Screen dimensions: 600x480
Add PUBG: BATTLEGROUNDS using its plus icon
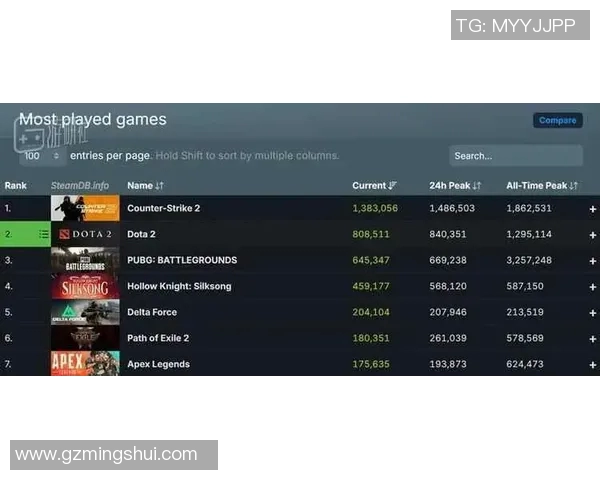[592, 261]
